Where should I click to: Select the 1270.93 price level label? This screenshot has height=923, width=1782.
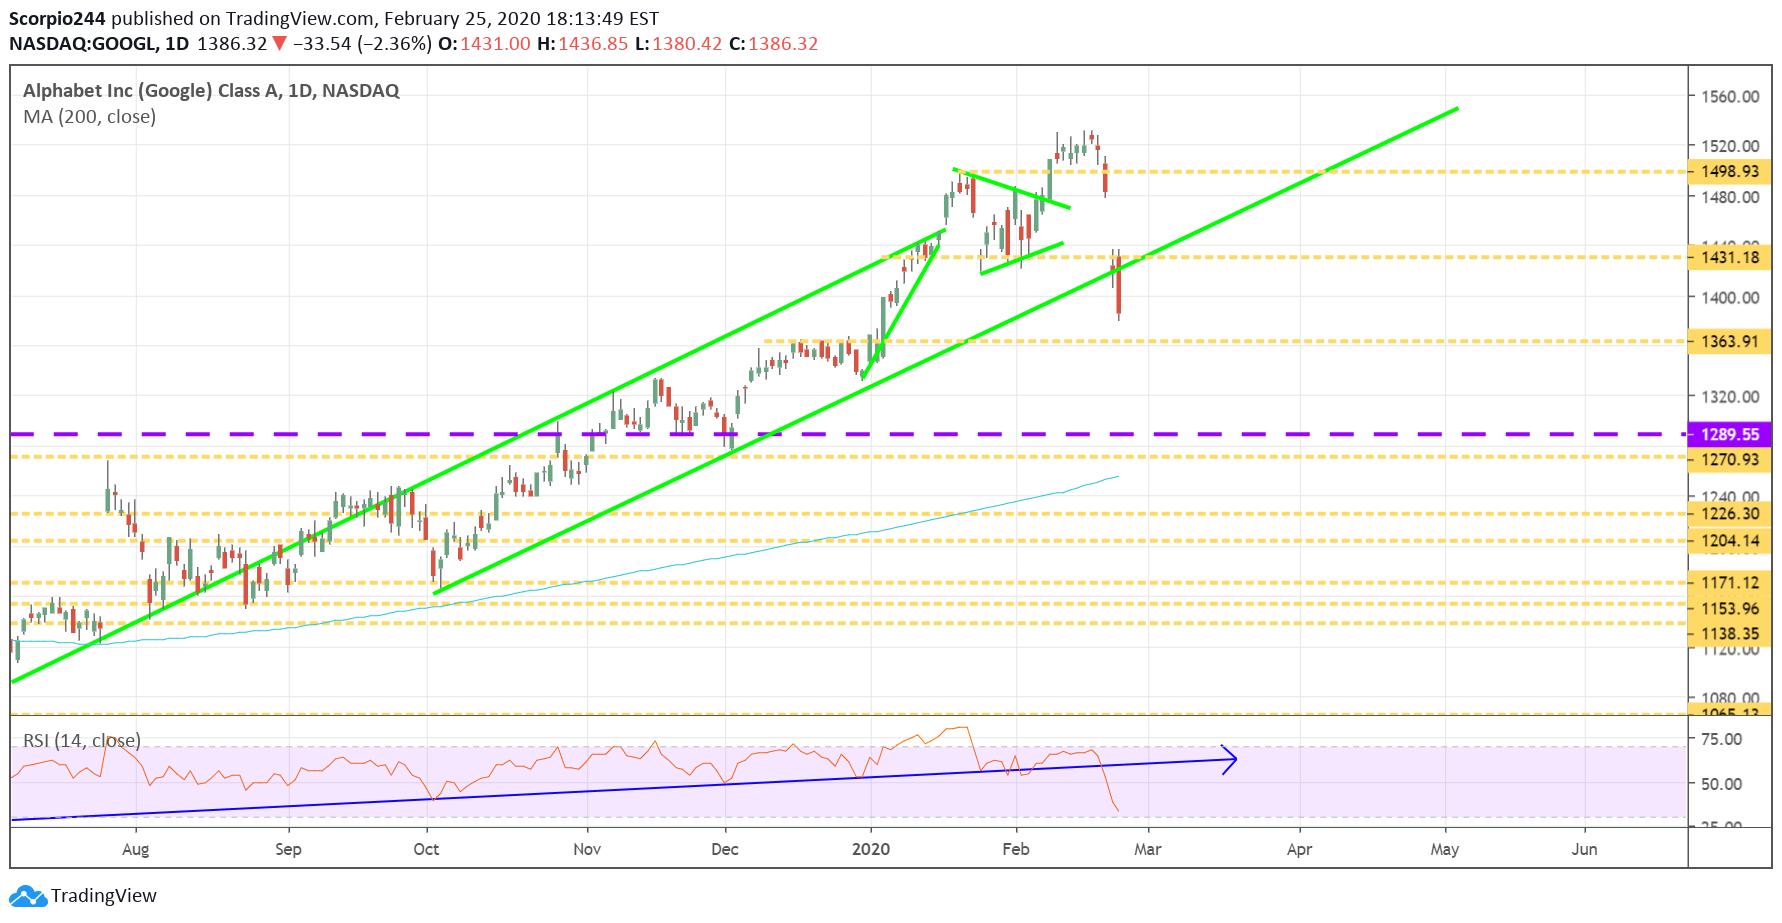pyautogui.click(x=1730, y=460)
